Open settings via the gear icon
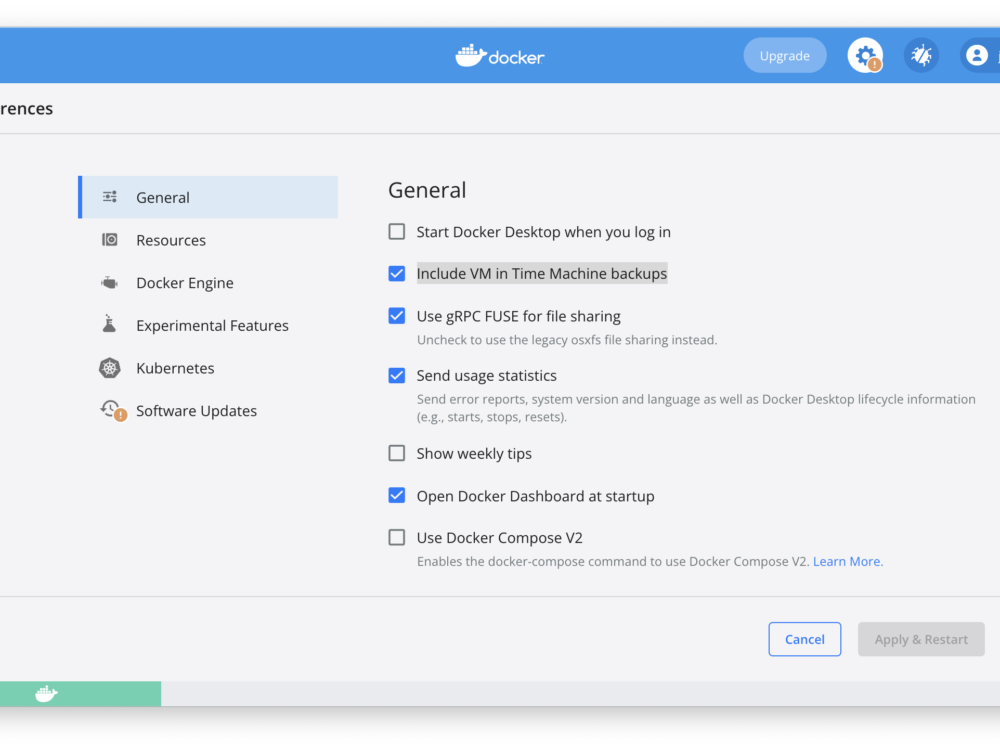Image resolution: width=1000 pixels, height=750 pixels. coord(865,56)
